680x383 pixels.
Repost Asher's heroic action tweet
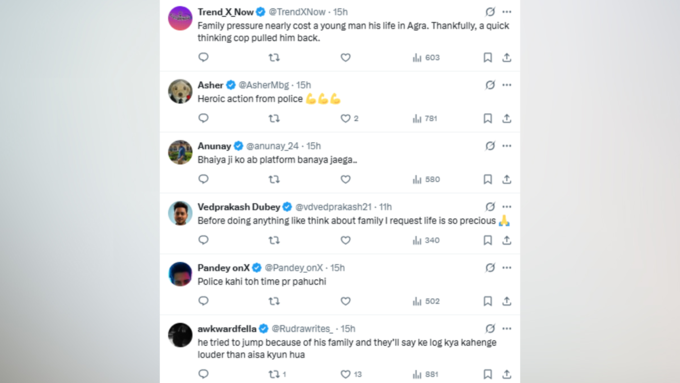pos(274,118)
